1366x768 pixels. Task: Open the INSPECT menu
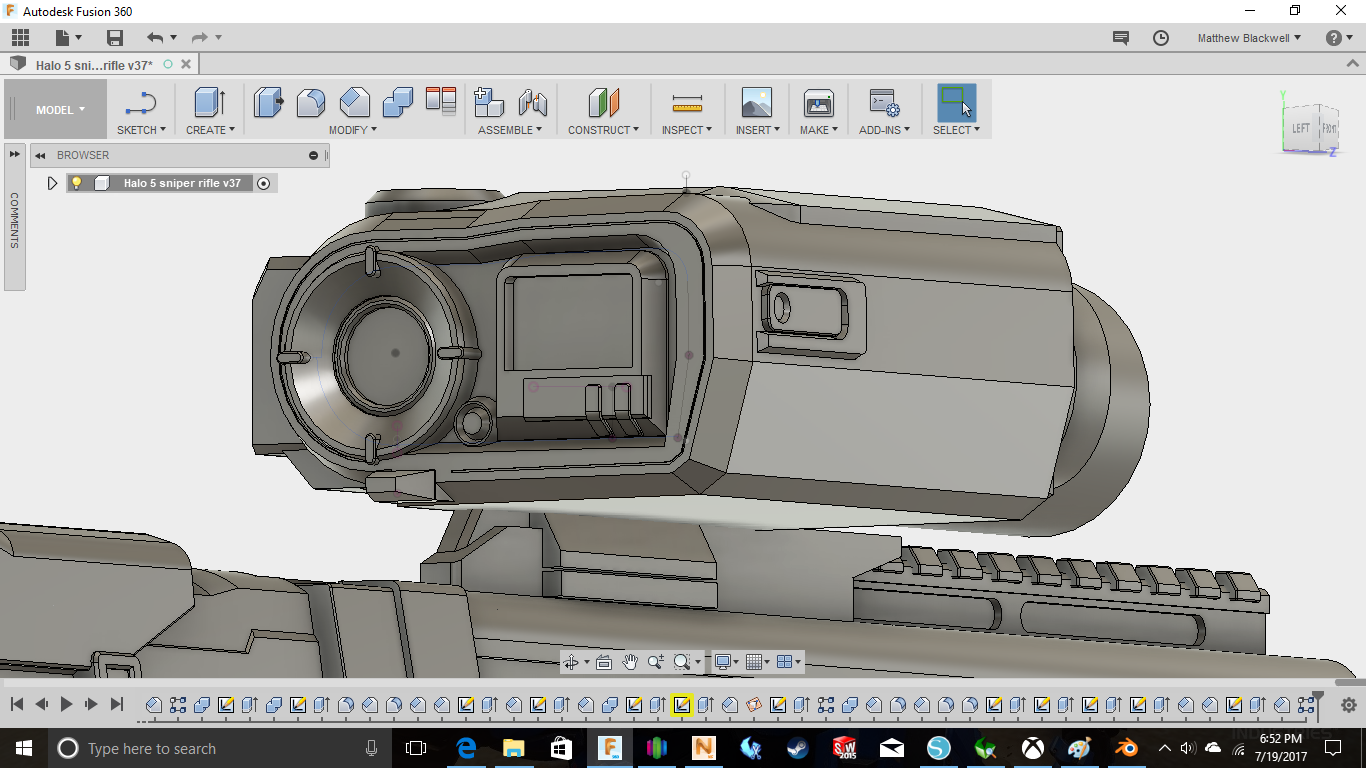(687, 130)
